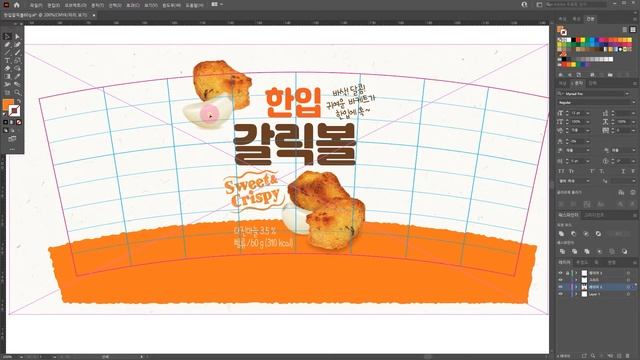Image resolution: width=640 pixels, height=360 pixels.
Task: Open 문자(T) Type menu
Action: point(98,5)
